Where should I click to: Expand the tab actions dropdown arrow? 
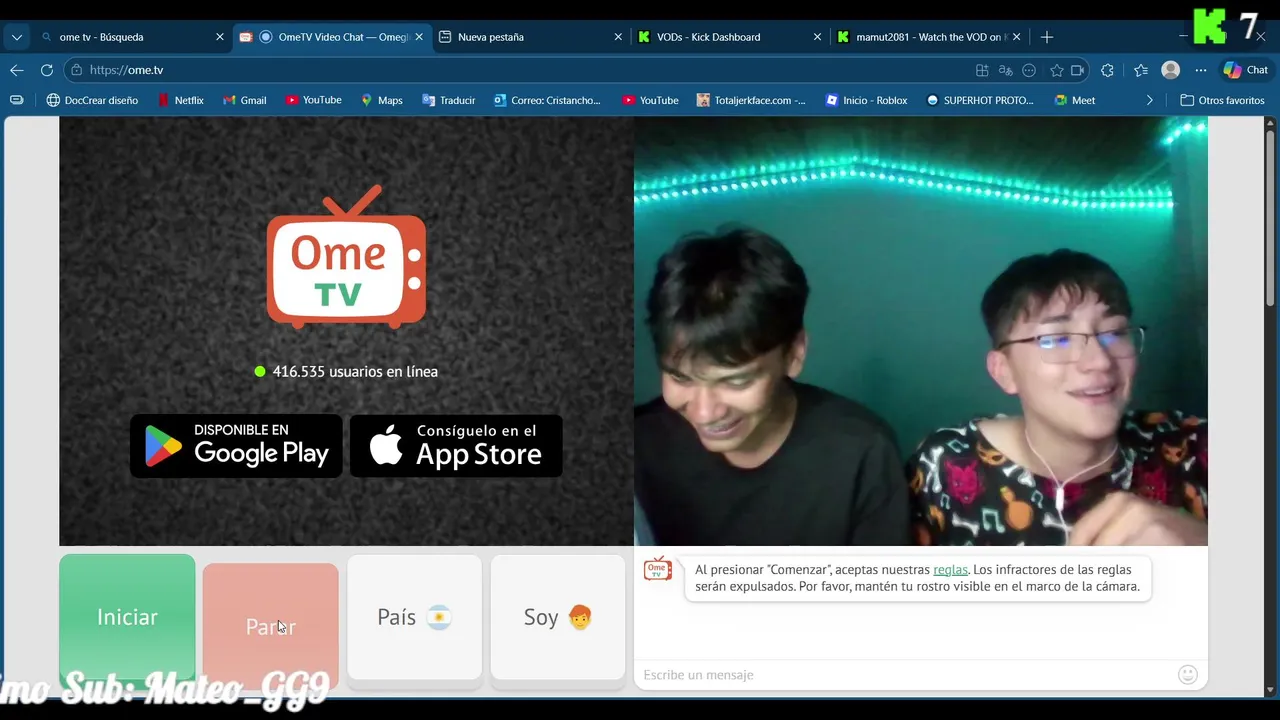[17, 37]
